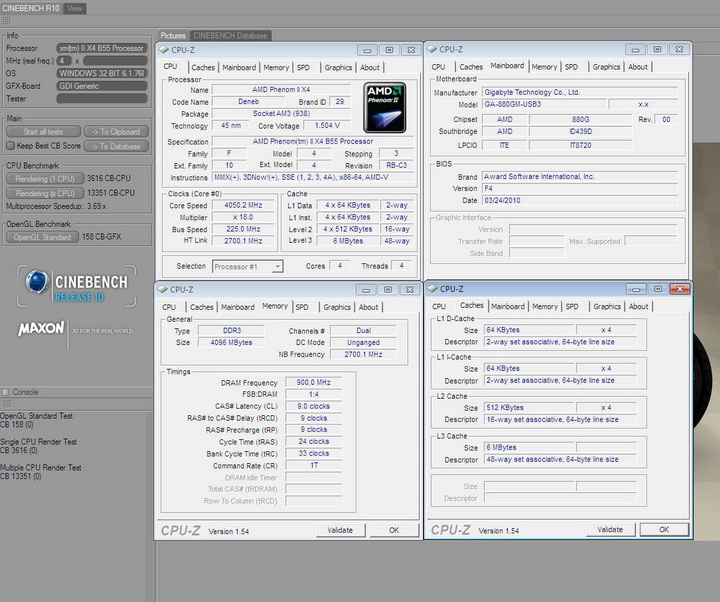Image resolution: width=720 pixels, height=602 pixels.
Task: Click the CPU-Z title icon in Caches window
Action: [432, 288]
